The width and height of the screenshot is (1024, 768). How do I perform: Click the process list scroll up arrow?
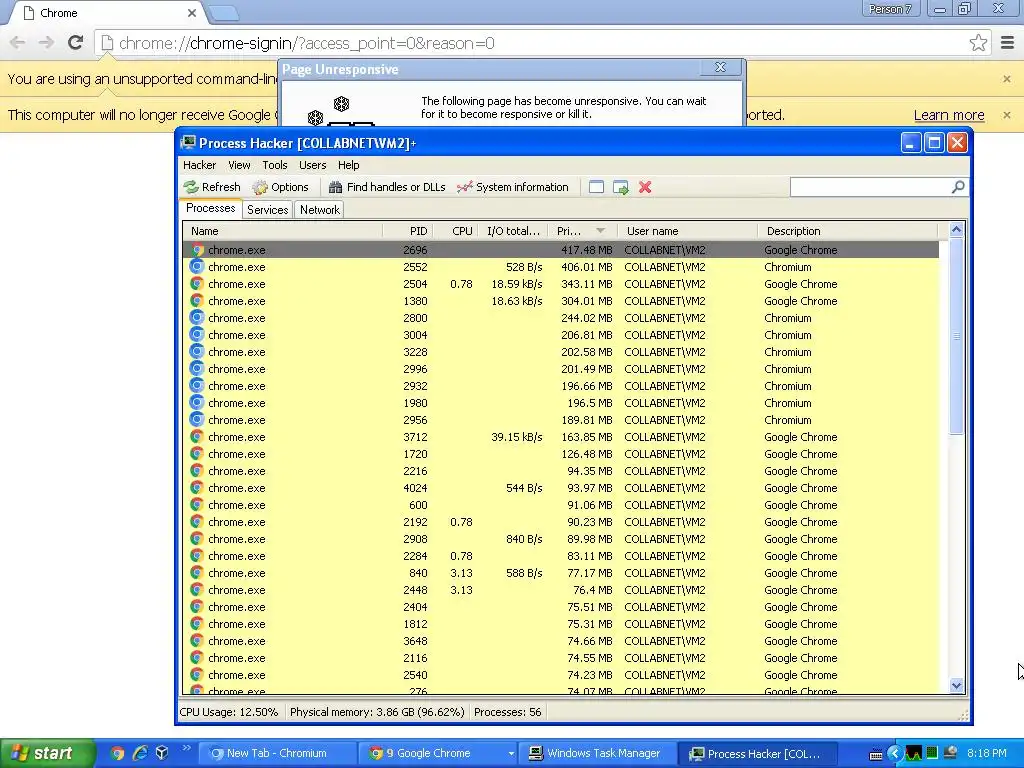click(956, 229)
